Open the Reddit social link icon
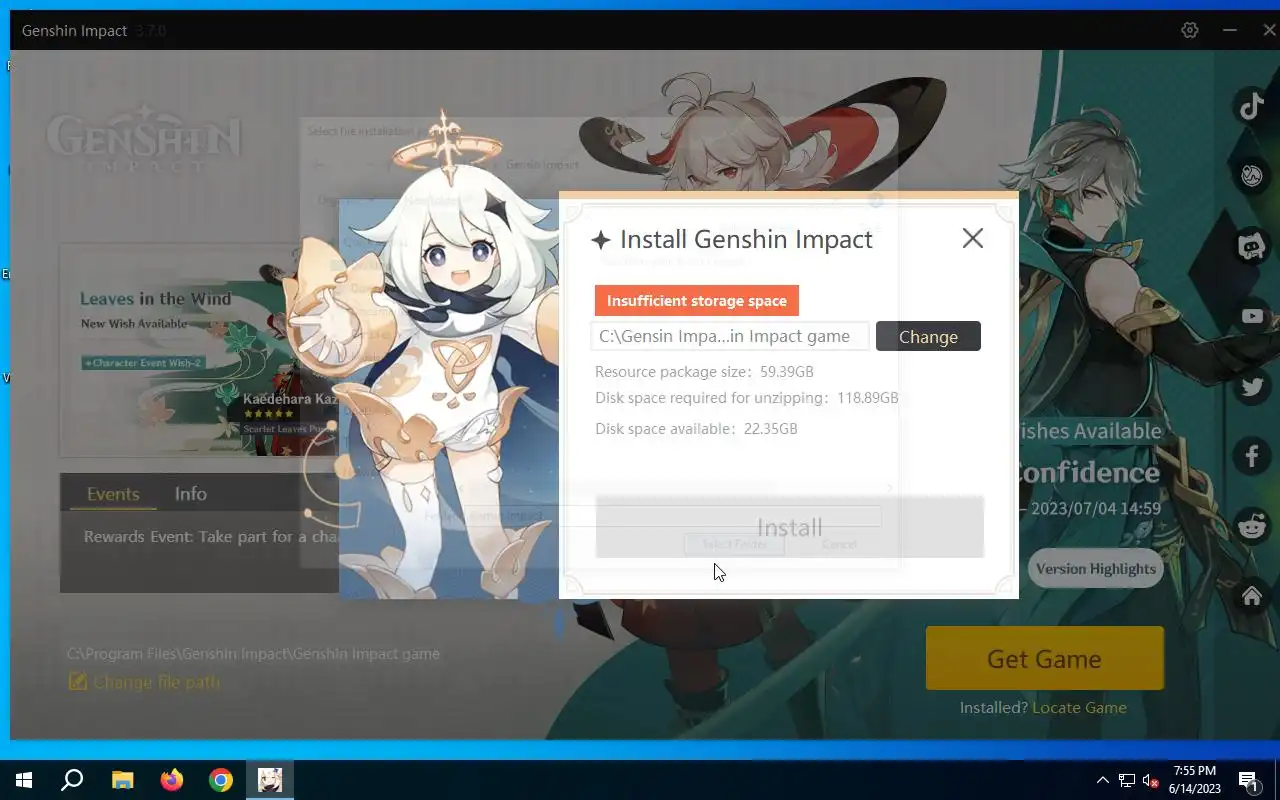 click(x=1252, y=526)
